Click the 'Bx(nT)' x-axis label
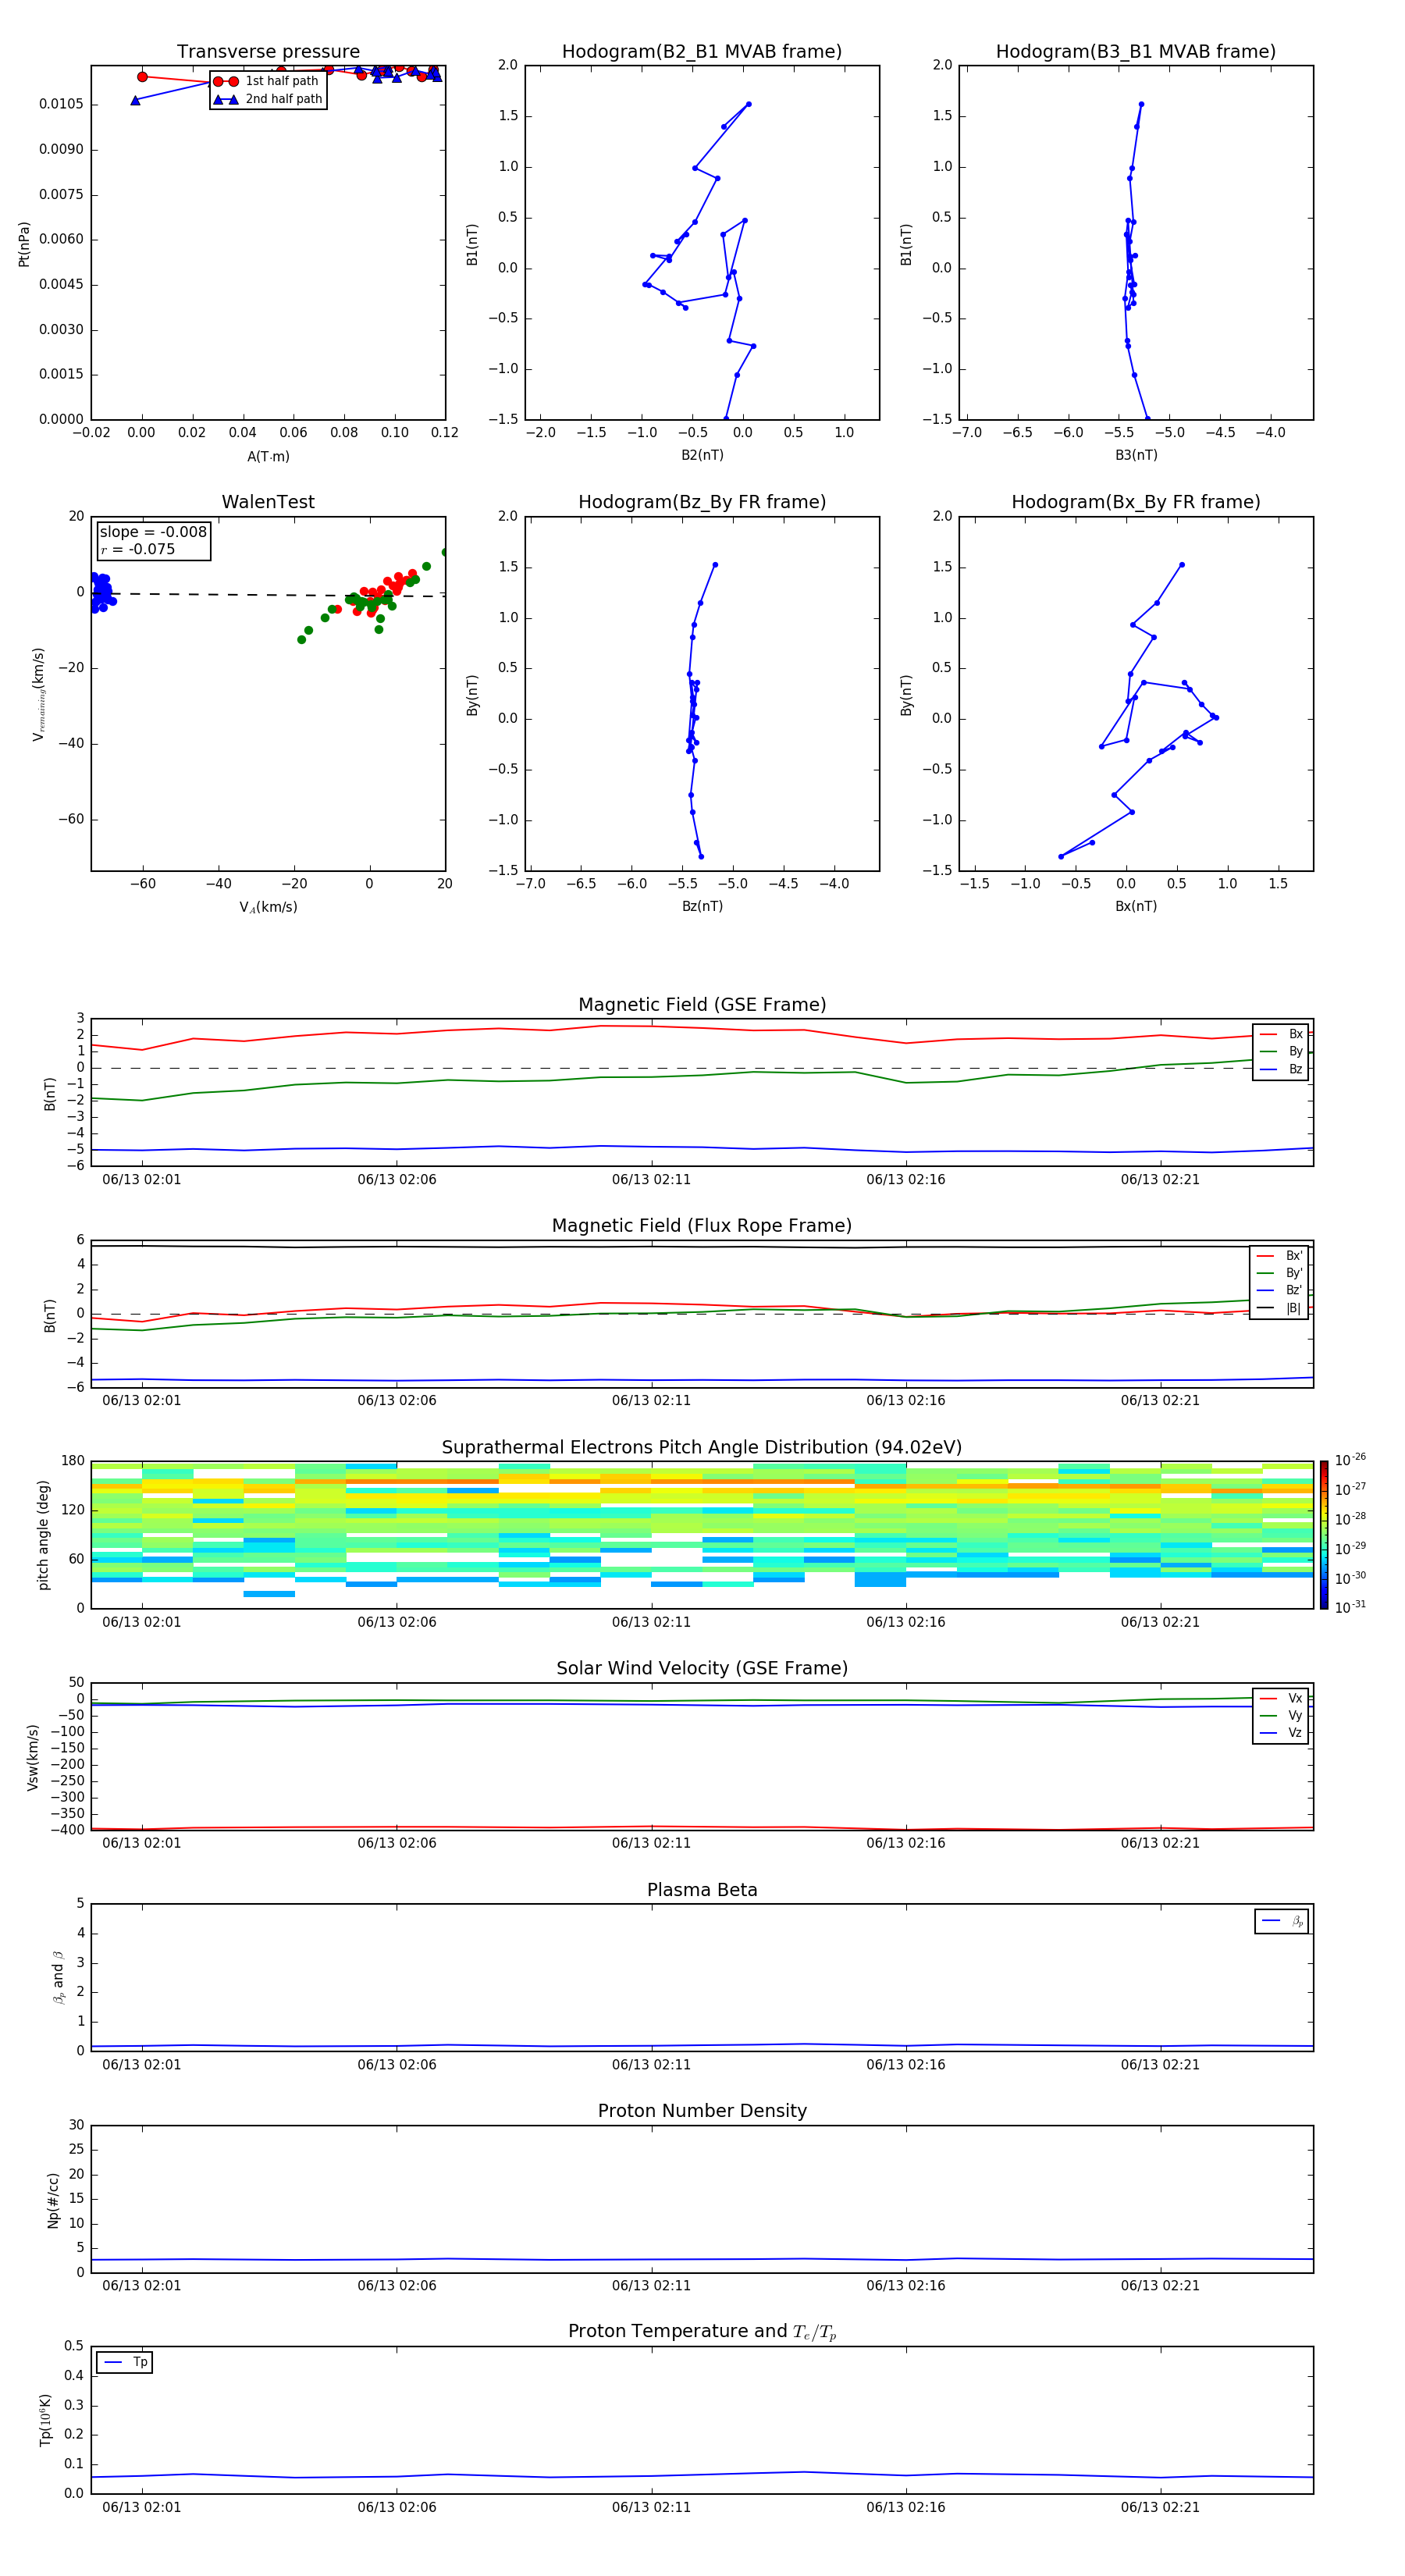Screen dimensions: 1405x2576 (x=1136, y=906)
